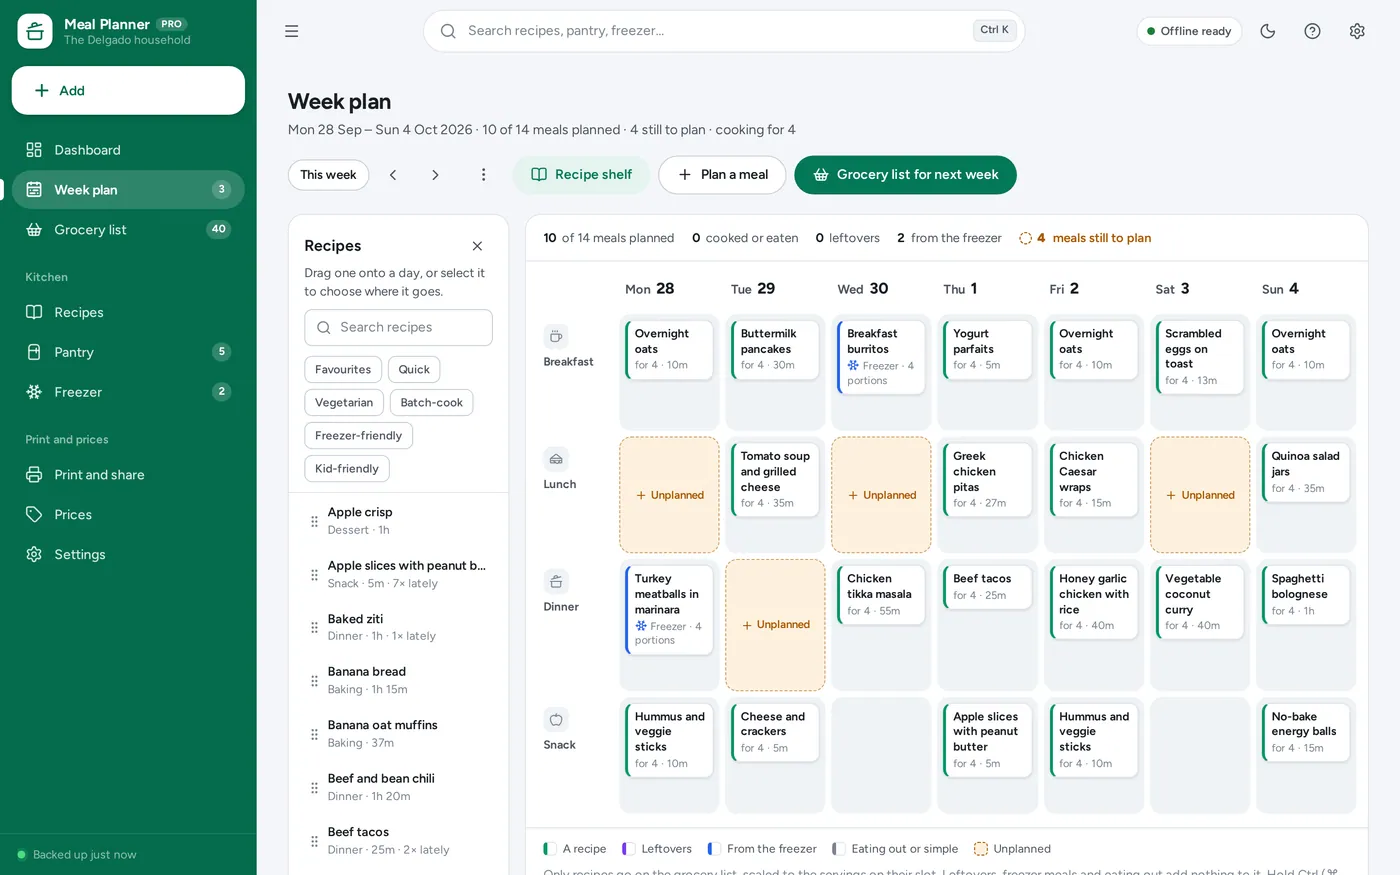The width and height of the screenshot is (1400, 875).
Task: Toggle the Quick recipe filter
Action: click(414, 369)
